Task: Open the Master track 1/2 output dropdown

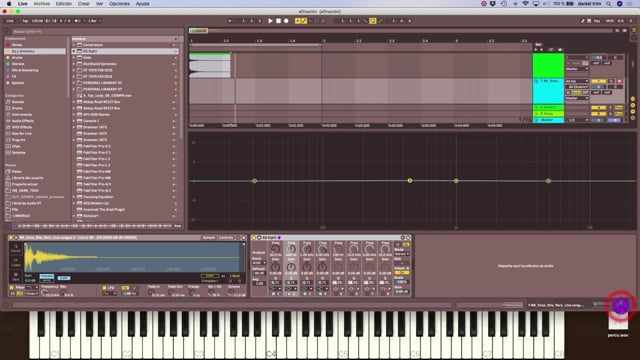Action: pos(577,120)
